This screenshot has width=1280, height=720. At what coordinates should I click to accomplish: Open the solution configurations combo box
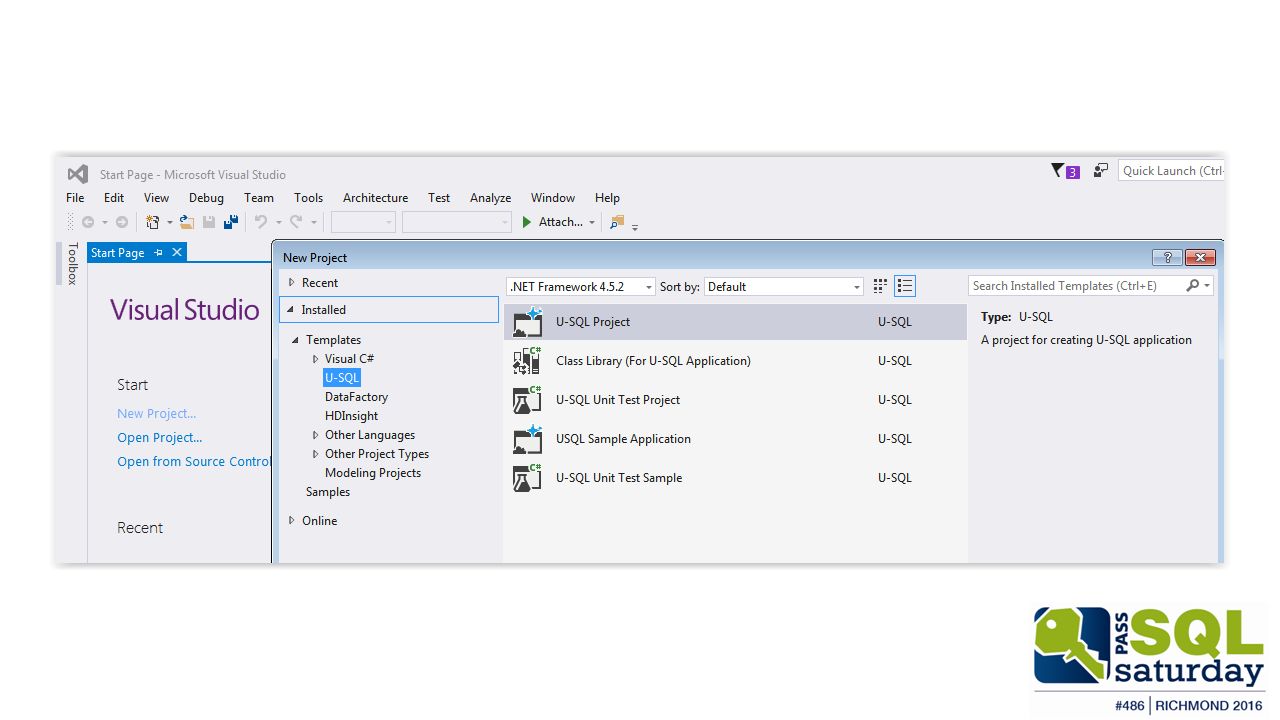[363, 222]
